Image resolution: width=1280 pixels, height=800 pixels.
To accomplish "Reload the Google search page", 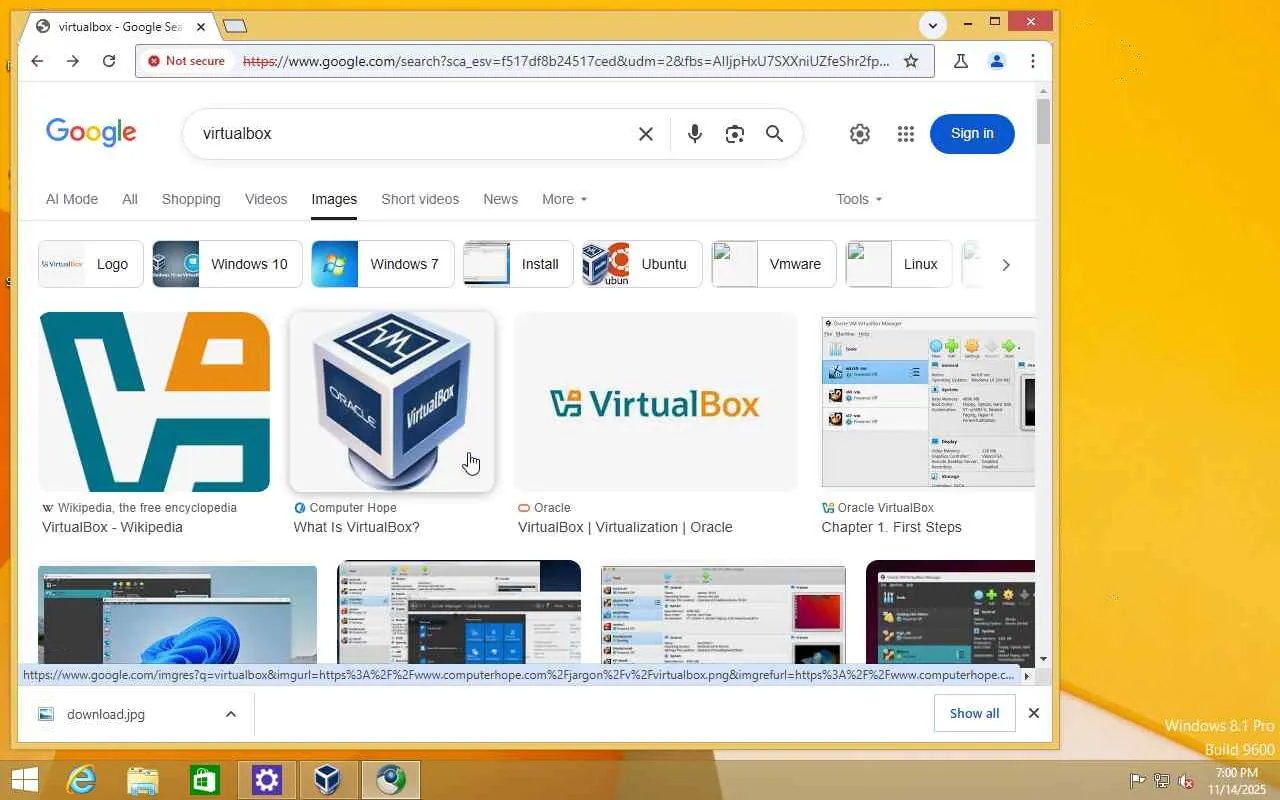I will 109,61.
